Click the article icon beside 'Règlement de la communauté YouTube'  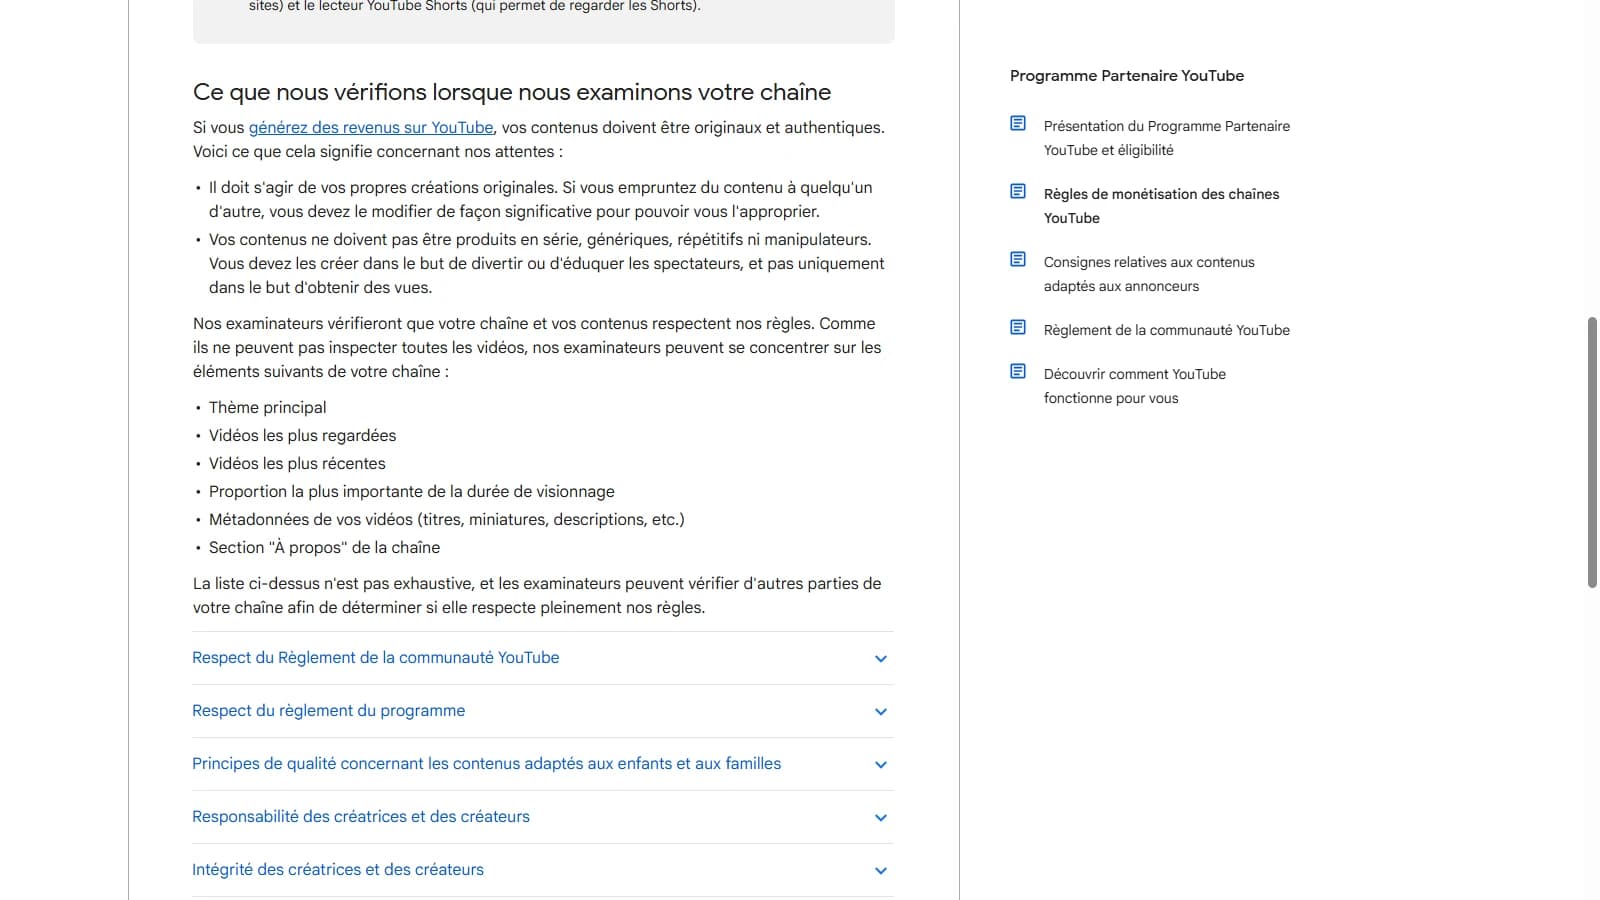1018,327
